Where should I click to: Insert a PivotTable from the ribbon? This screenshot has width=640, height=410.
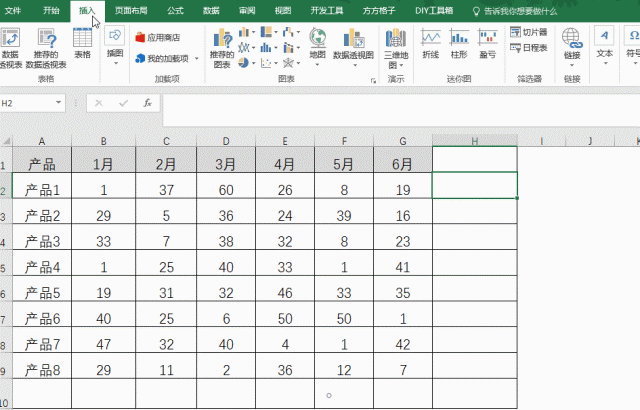click(x=10, y=48)
